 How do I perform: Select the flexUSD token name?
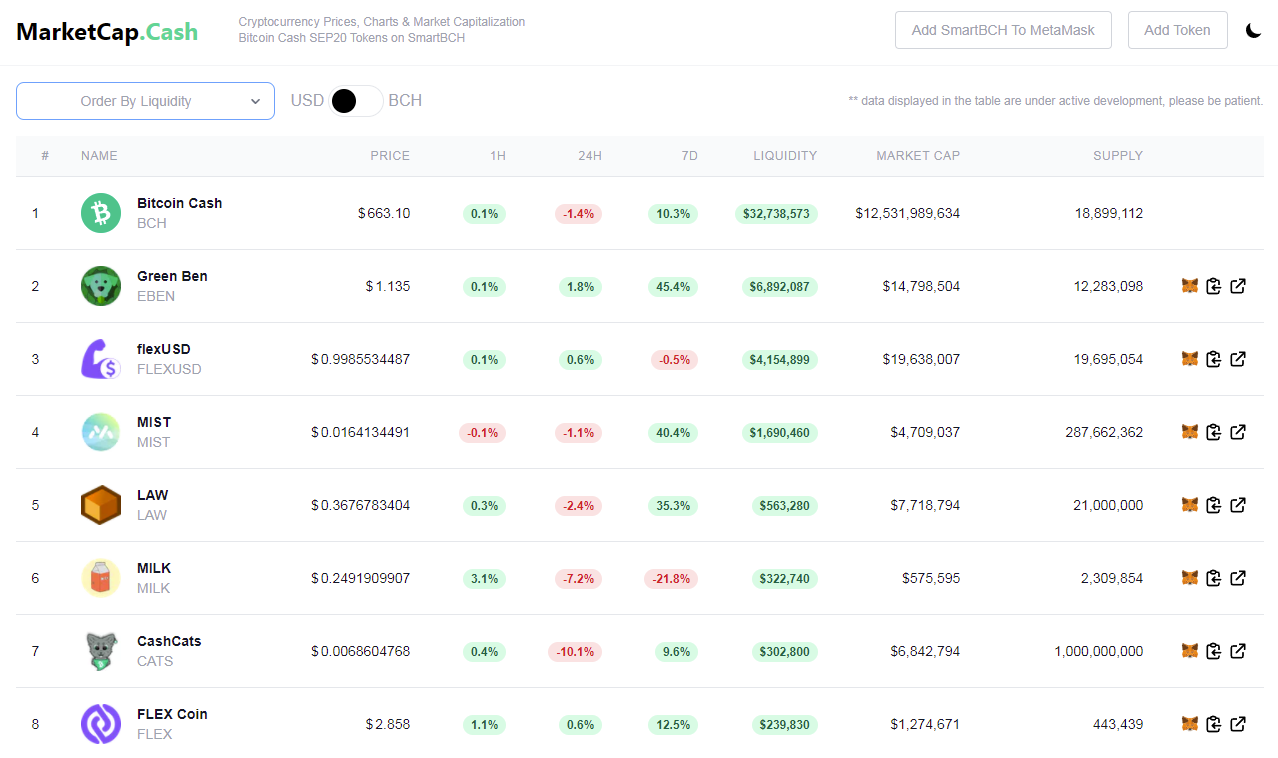click(164, 349)
